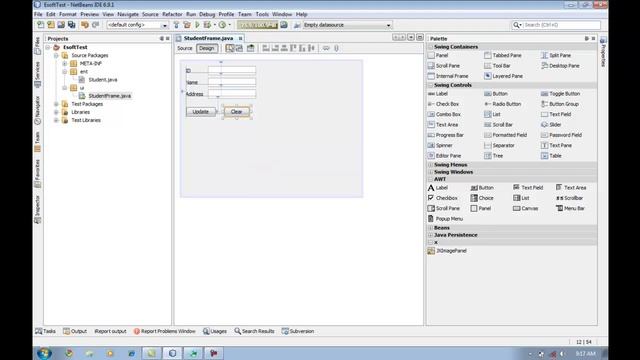Screen dimensions: 640x360
Task: Open Student.java in project tree
Action: (102, 80)
